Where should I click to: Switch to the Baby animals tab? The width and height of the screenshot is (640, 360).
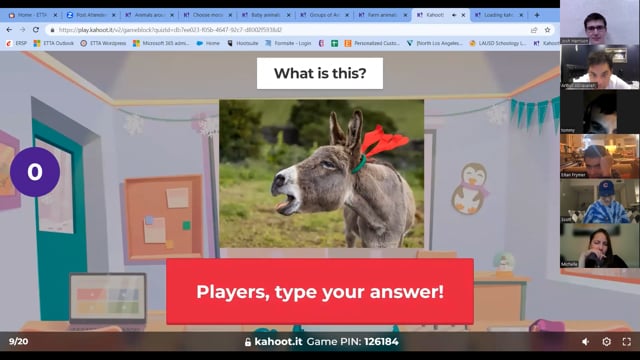click(x=265, y=15)
